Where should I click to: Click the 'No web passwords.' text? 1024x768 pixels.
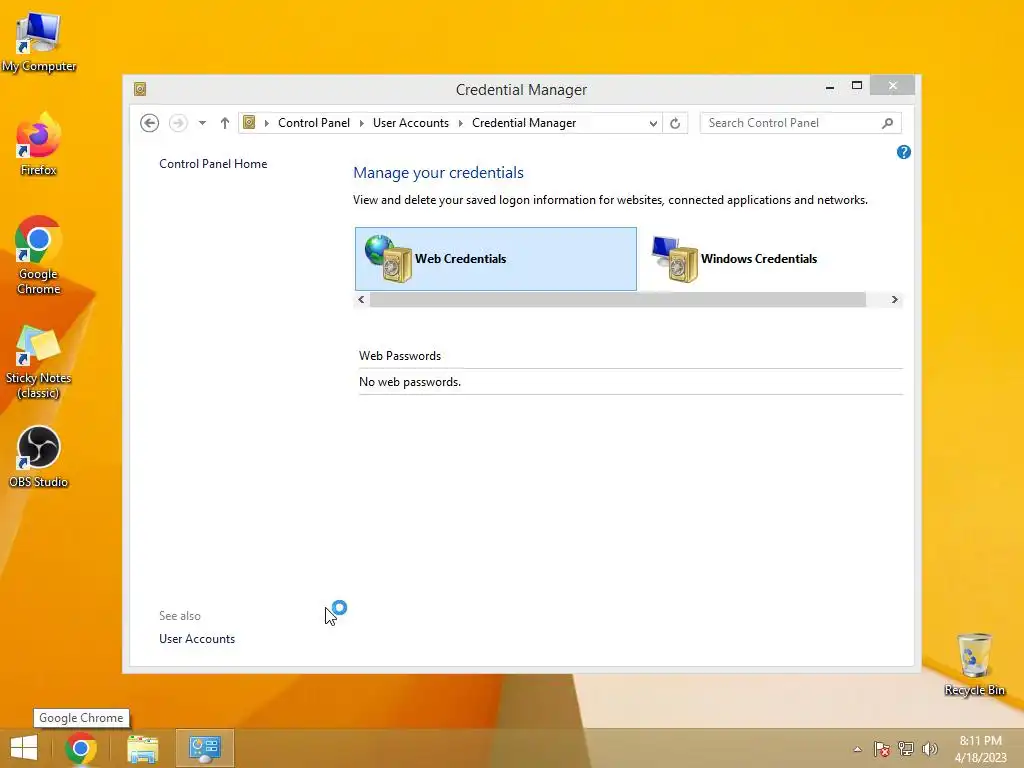[410, 382]
